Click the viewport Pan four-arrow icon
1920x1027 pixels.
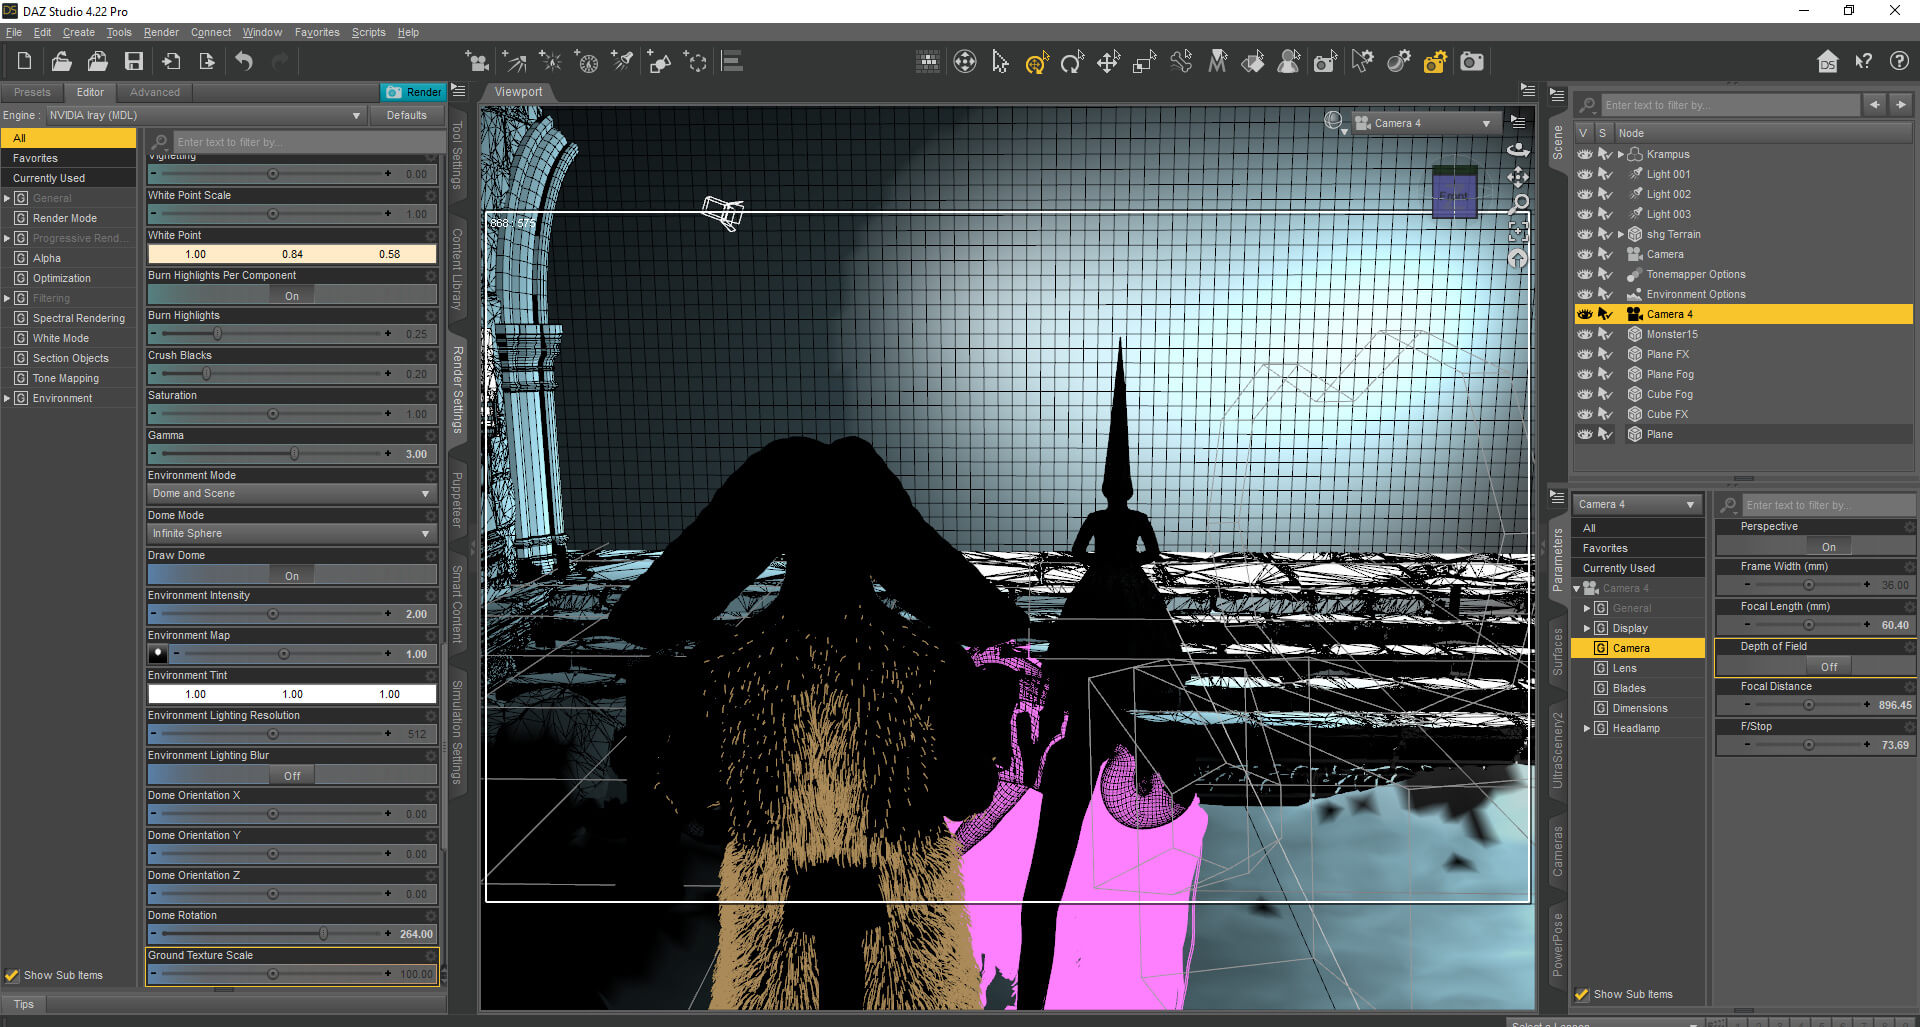point(1518,177)
